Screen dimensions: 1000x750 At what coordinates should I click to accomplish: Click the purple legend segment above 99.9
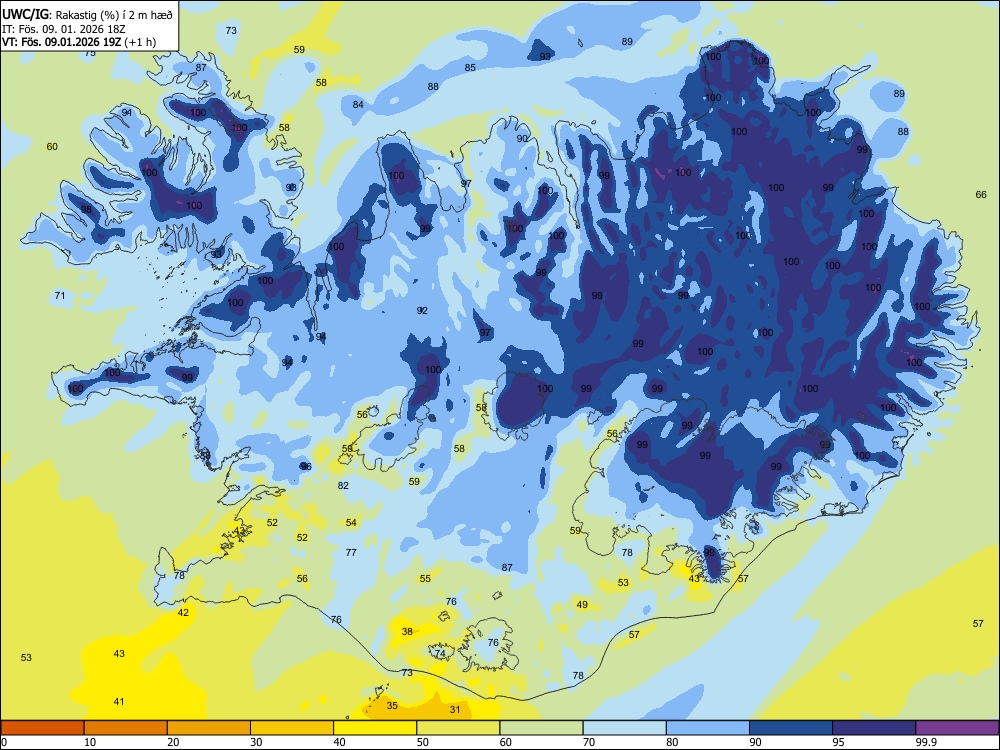[957, 728]
